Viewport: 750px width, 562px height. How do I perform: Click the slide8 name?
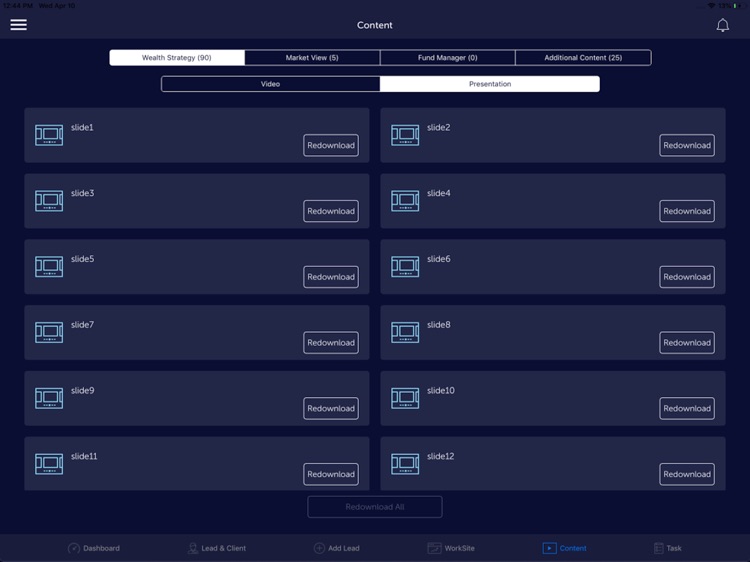coord(439,324)
